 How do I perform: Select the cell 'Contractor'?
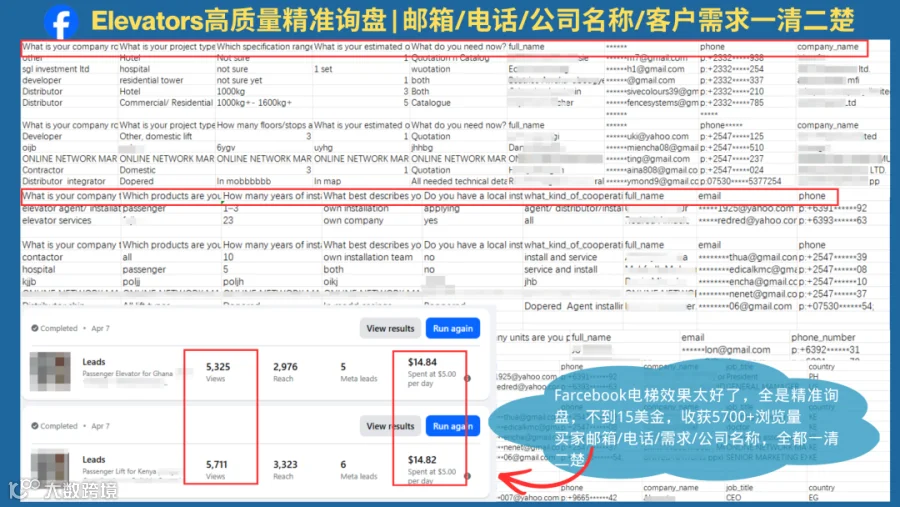43,170
